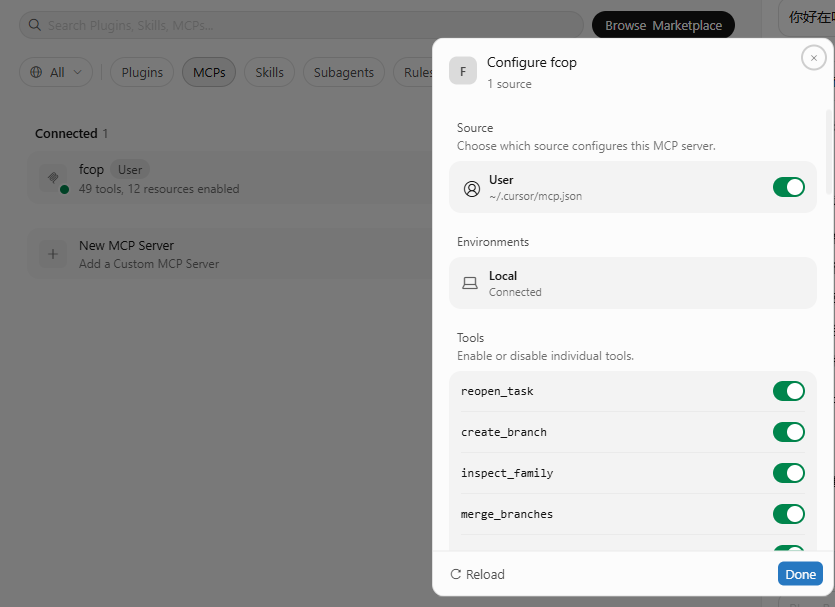Click the Local Connected environment row
Viewport: 835px width, 607px height.
click(633, 283)
